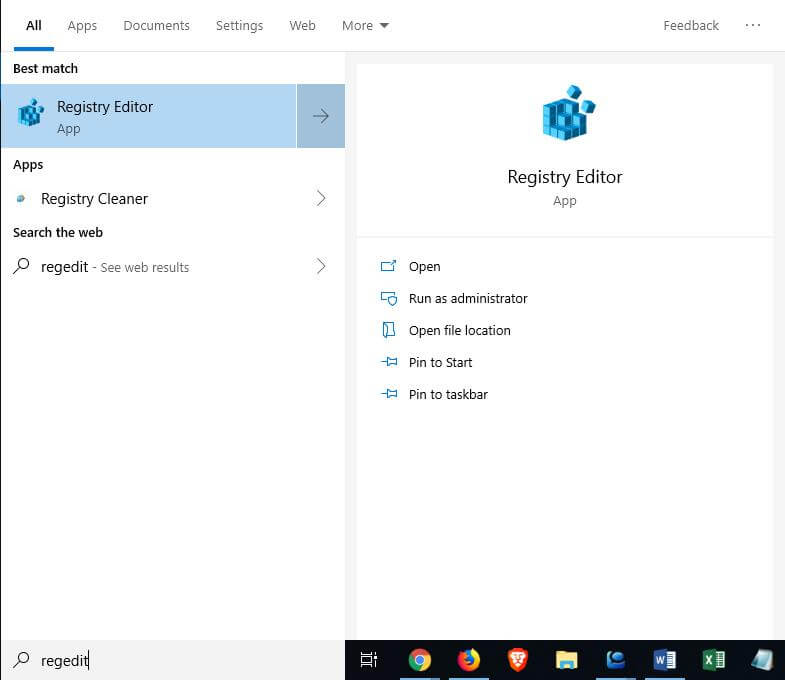Switch to the Documents tab
This screenshot has width=785, height=680.
pos(156,26)
